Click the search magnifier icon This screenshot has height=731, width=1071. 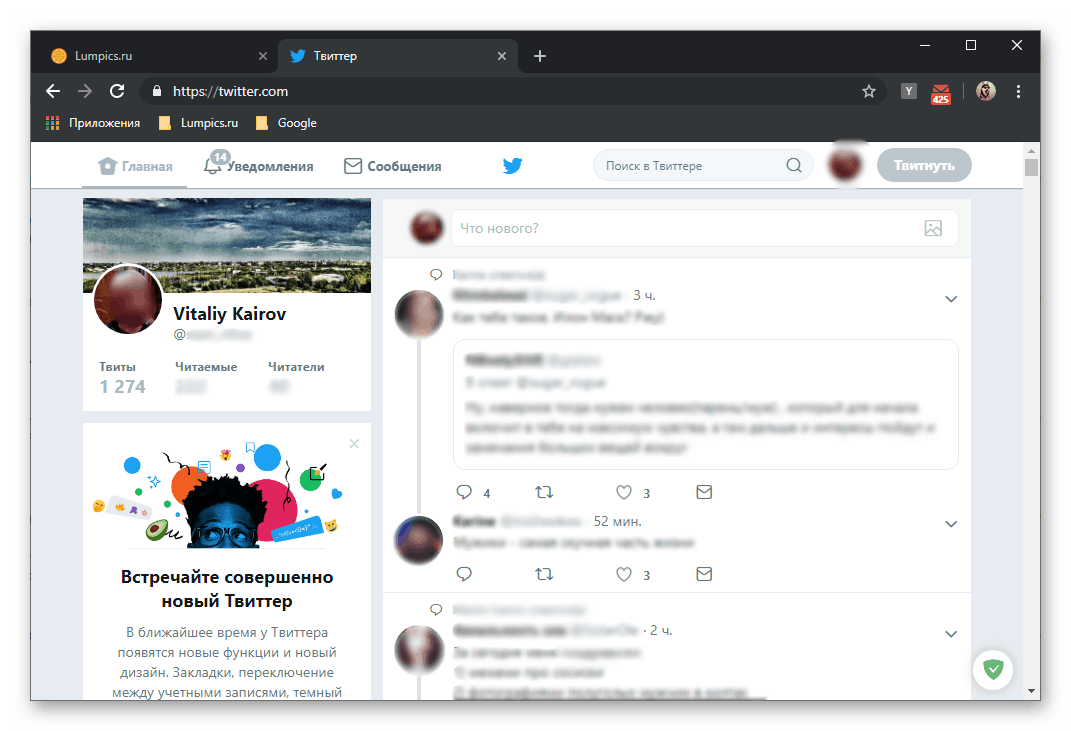(x=794, y=165)
